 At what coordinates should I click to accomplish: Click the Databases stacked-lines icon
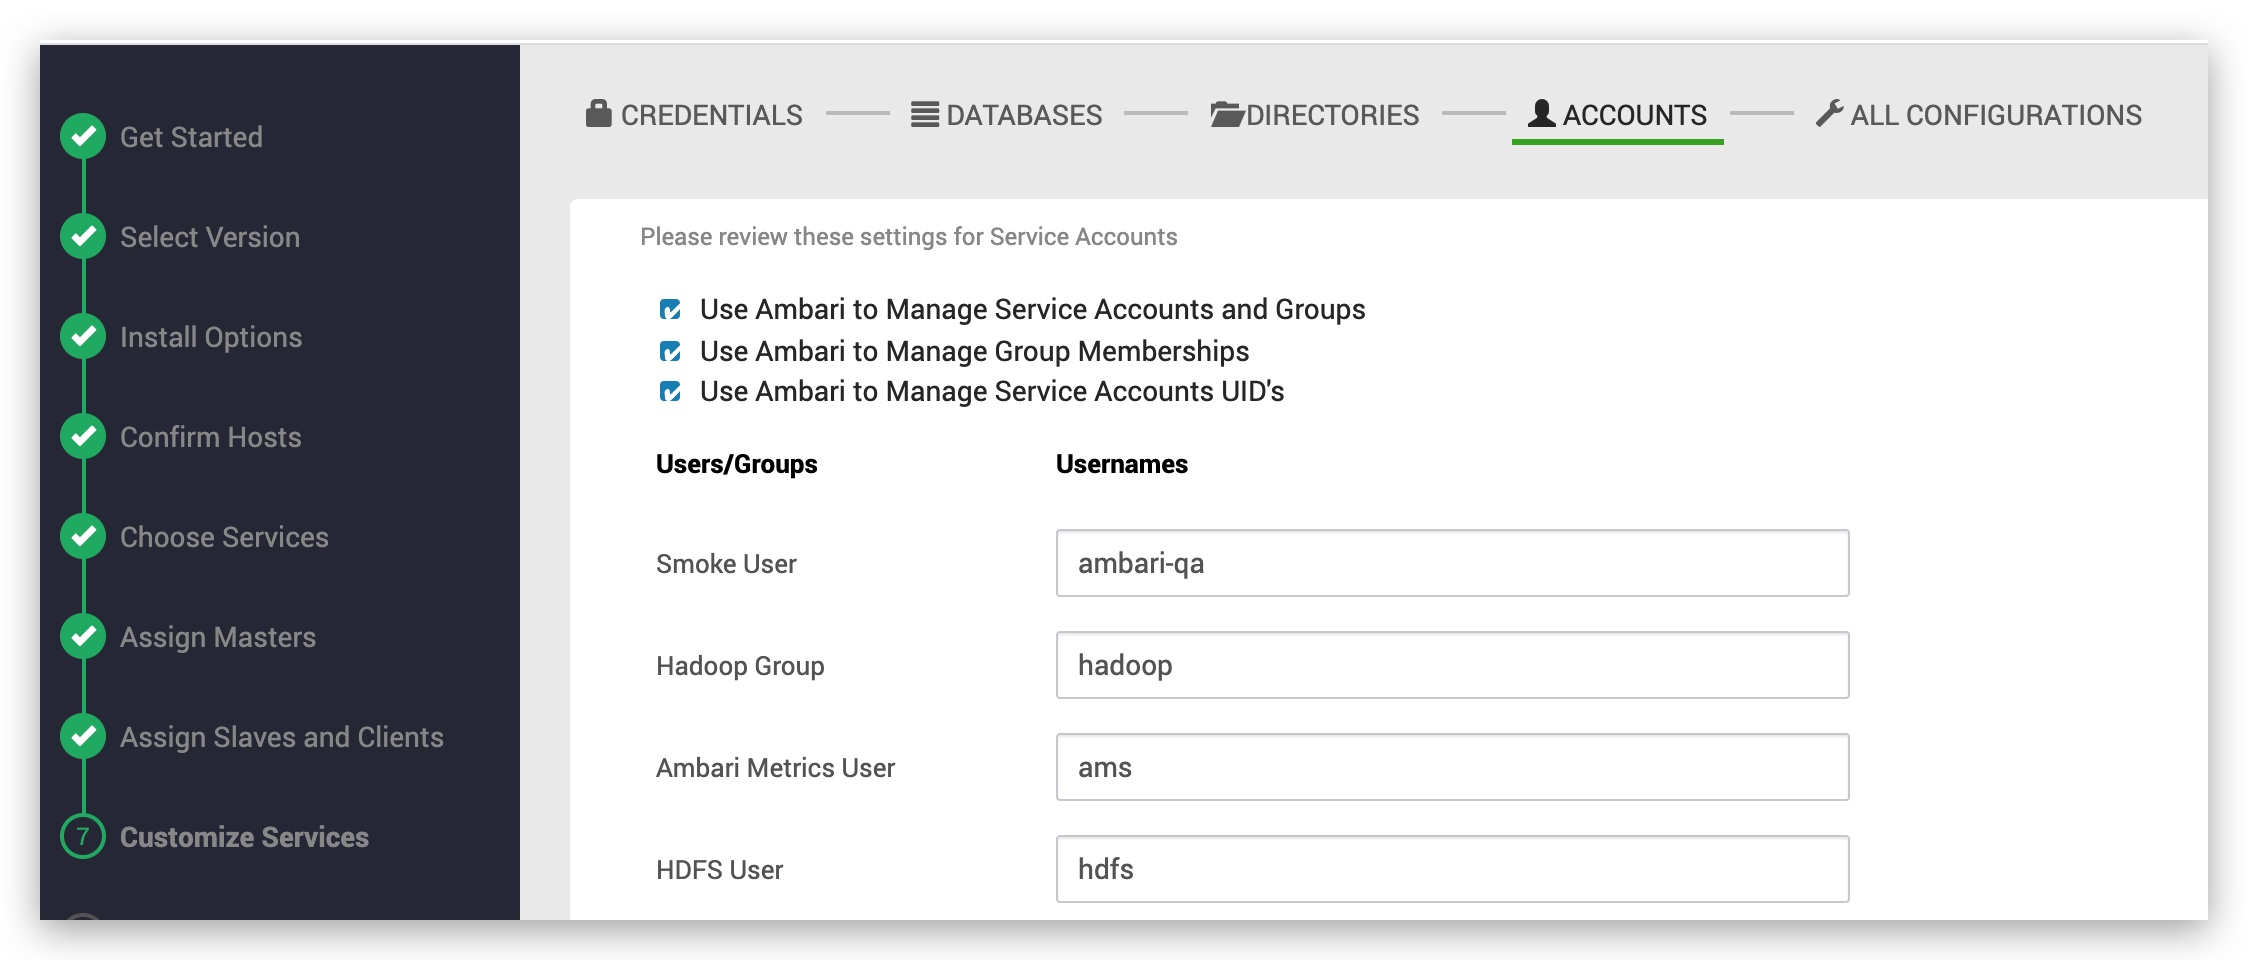[x=925, y=114]
